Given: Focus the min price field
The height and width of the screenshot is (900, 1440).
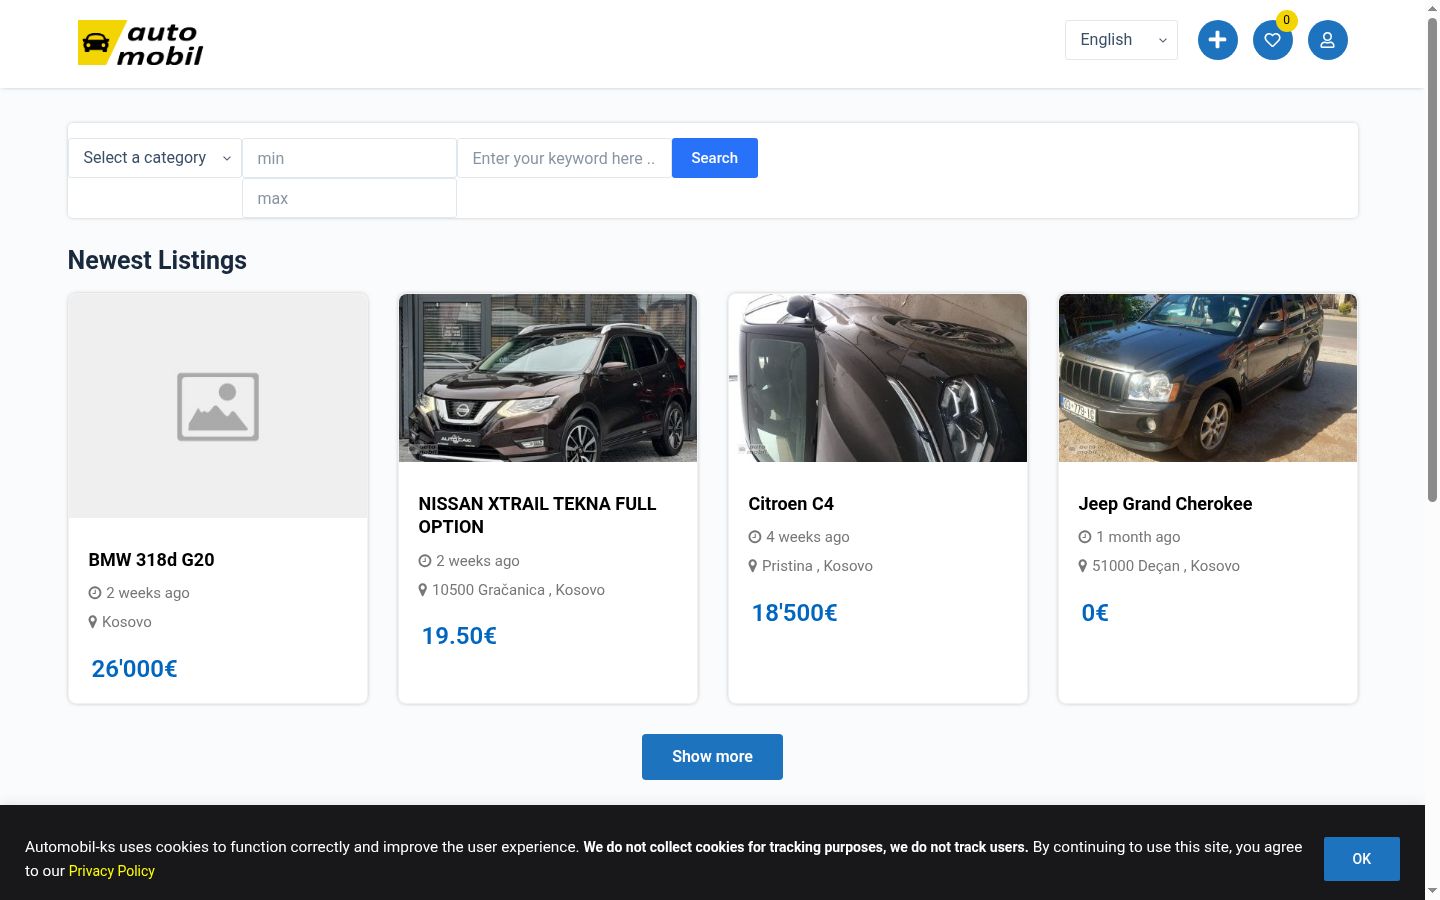Looking at the screenshot, I should 349,158.
